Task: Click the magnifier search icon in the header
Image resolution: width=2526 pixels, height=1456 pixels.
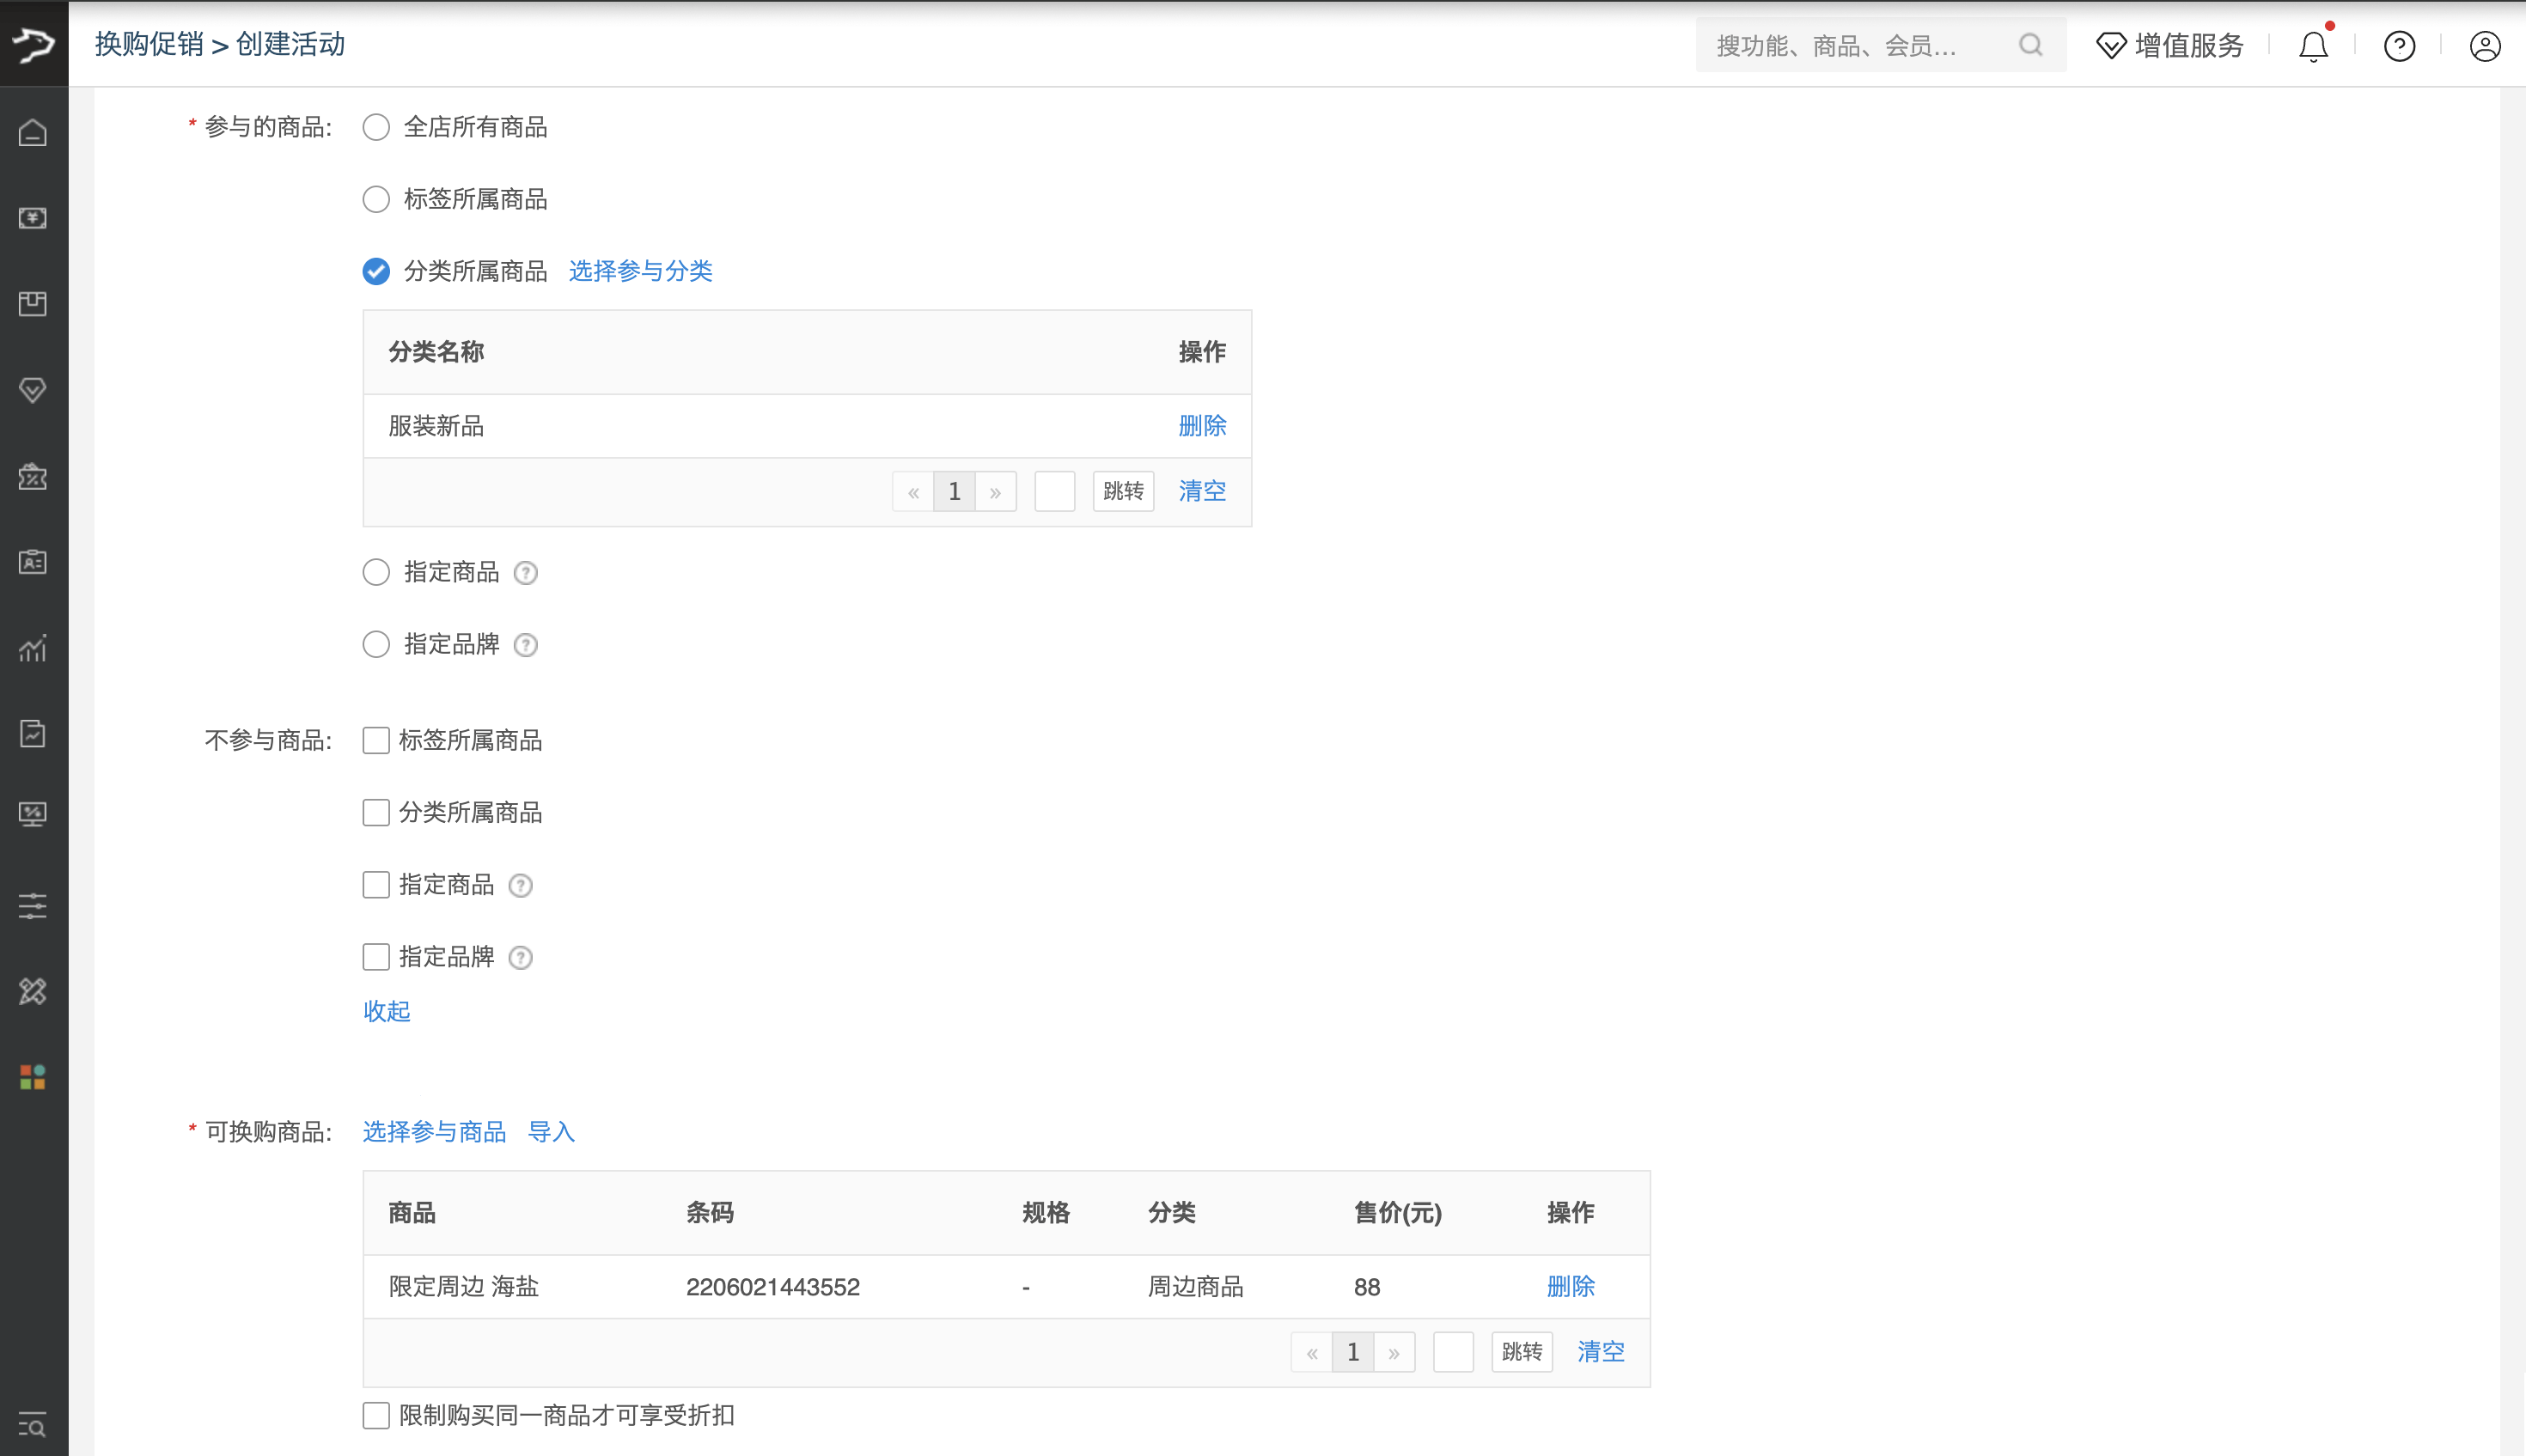Action: coord(2030,45)
